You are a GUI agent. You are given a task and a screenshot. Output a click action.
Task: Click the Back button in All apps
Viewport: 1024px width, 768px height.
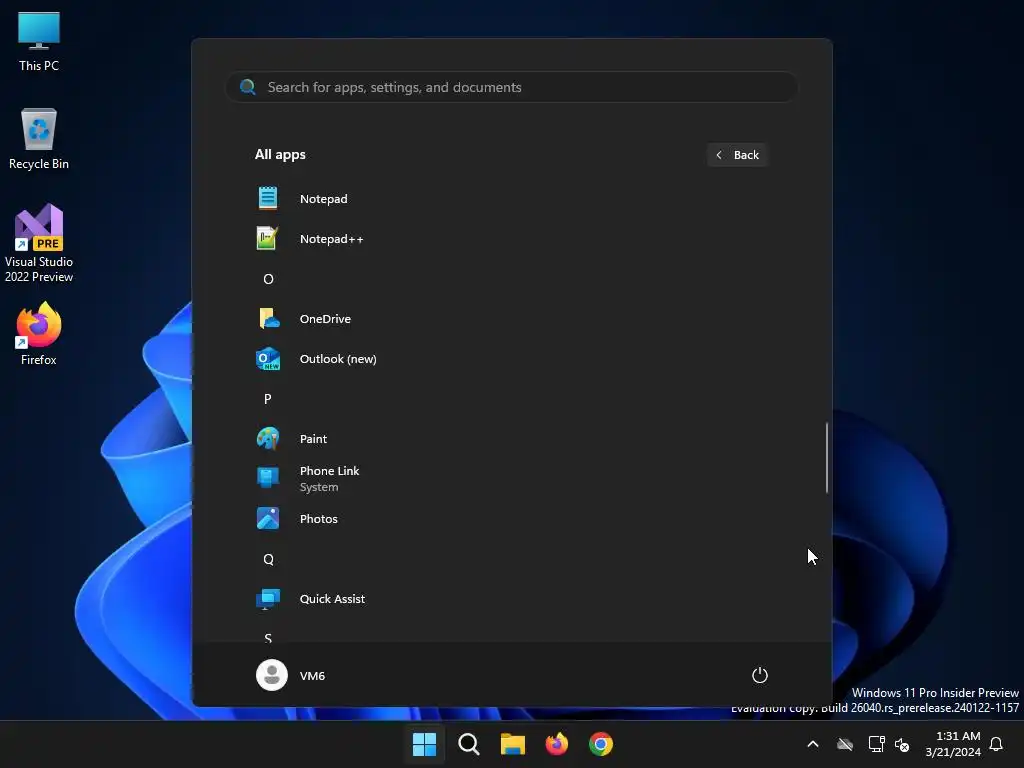(x=737, y=155)
